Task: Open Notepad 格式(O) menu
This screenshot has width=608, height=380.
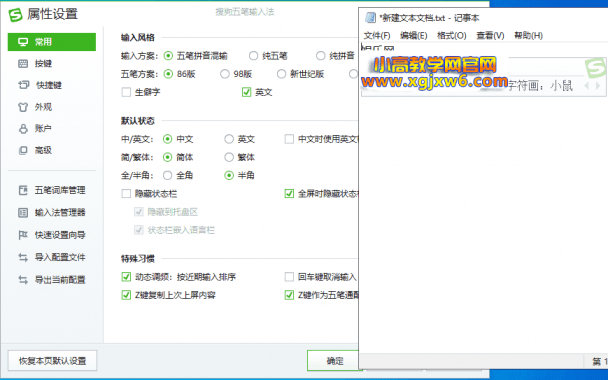Action: [x=451, y=36]
